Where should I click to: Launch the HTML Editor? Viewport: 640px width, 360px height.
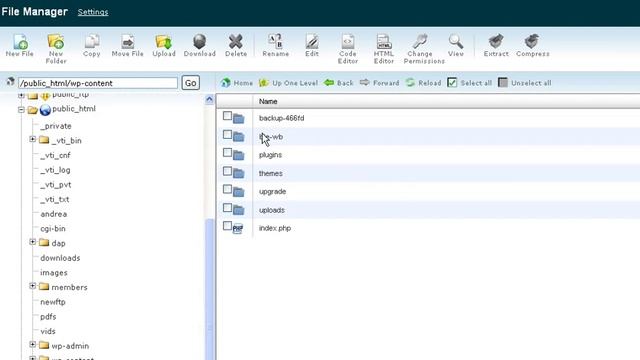(x=384, y=49)
